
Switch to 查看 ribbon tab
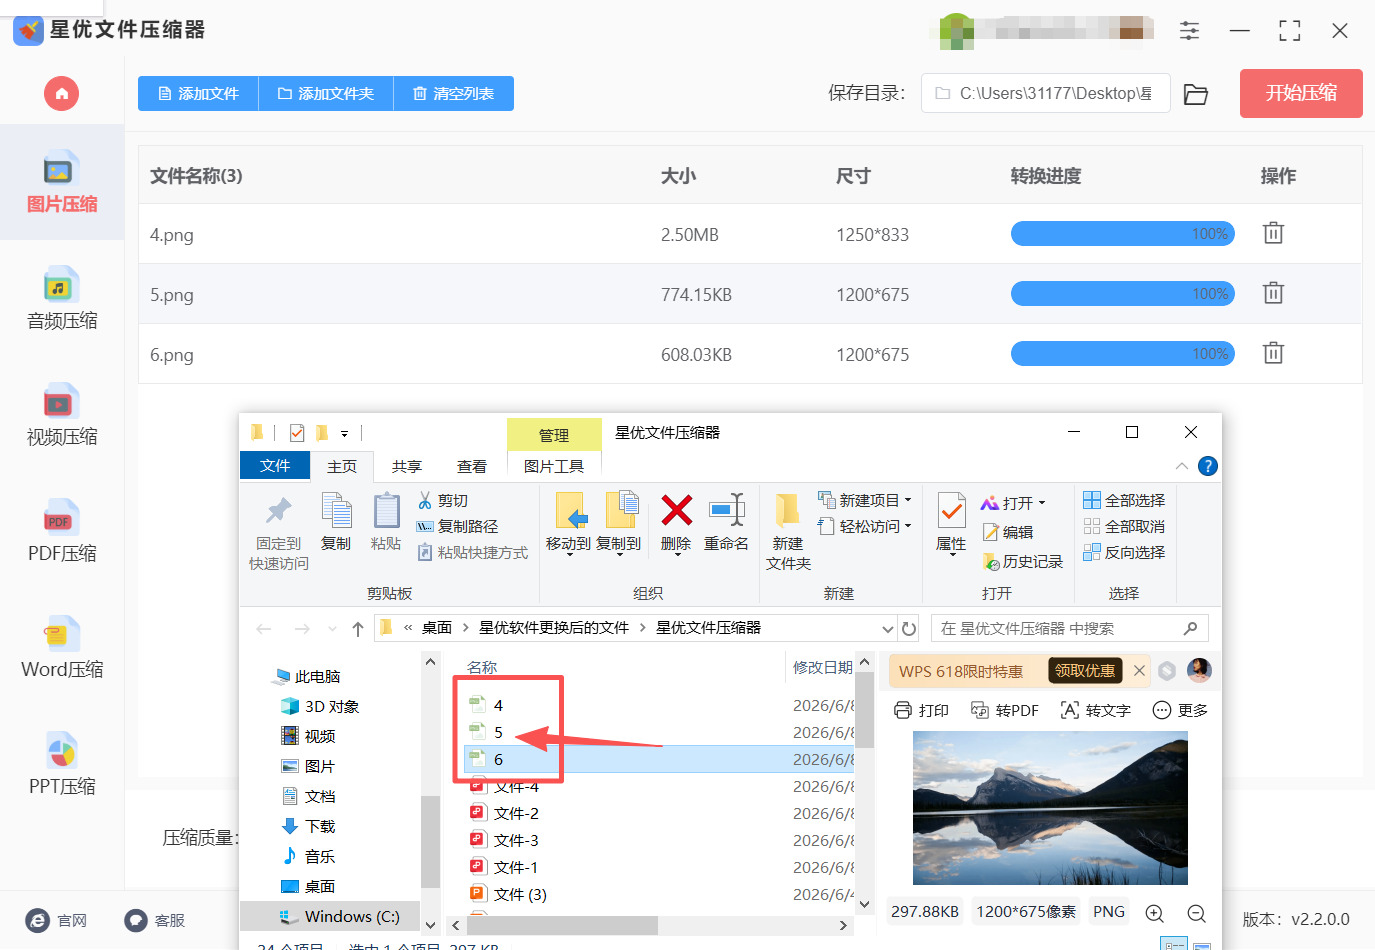coord(472,466)
